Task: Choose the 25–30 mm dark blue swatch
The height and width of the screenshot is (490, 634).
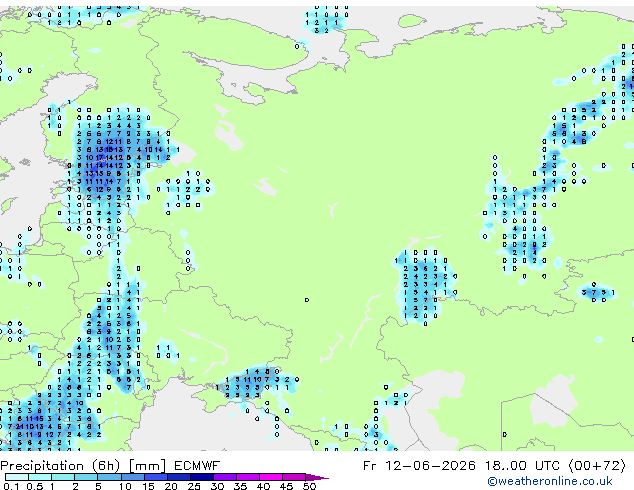Action: pos(201,477)
